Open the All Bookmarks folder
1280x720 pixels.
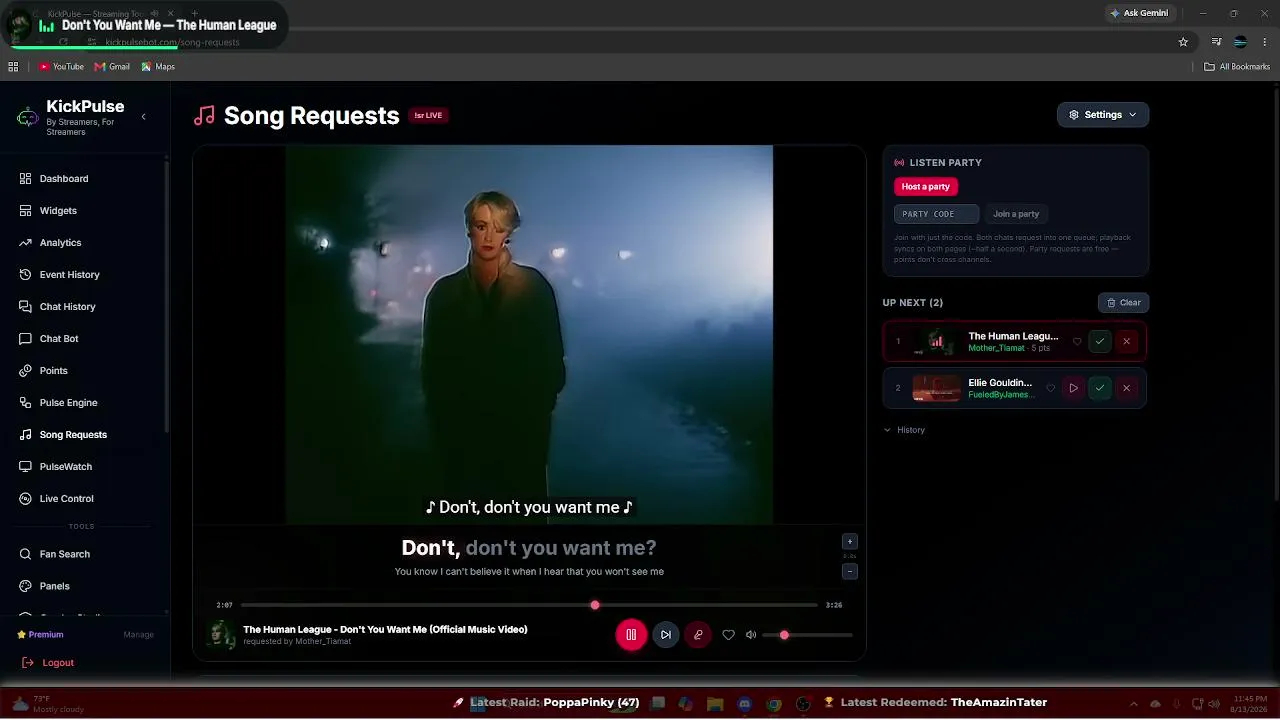[1237, 67]
